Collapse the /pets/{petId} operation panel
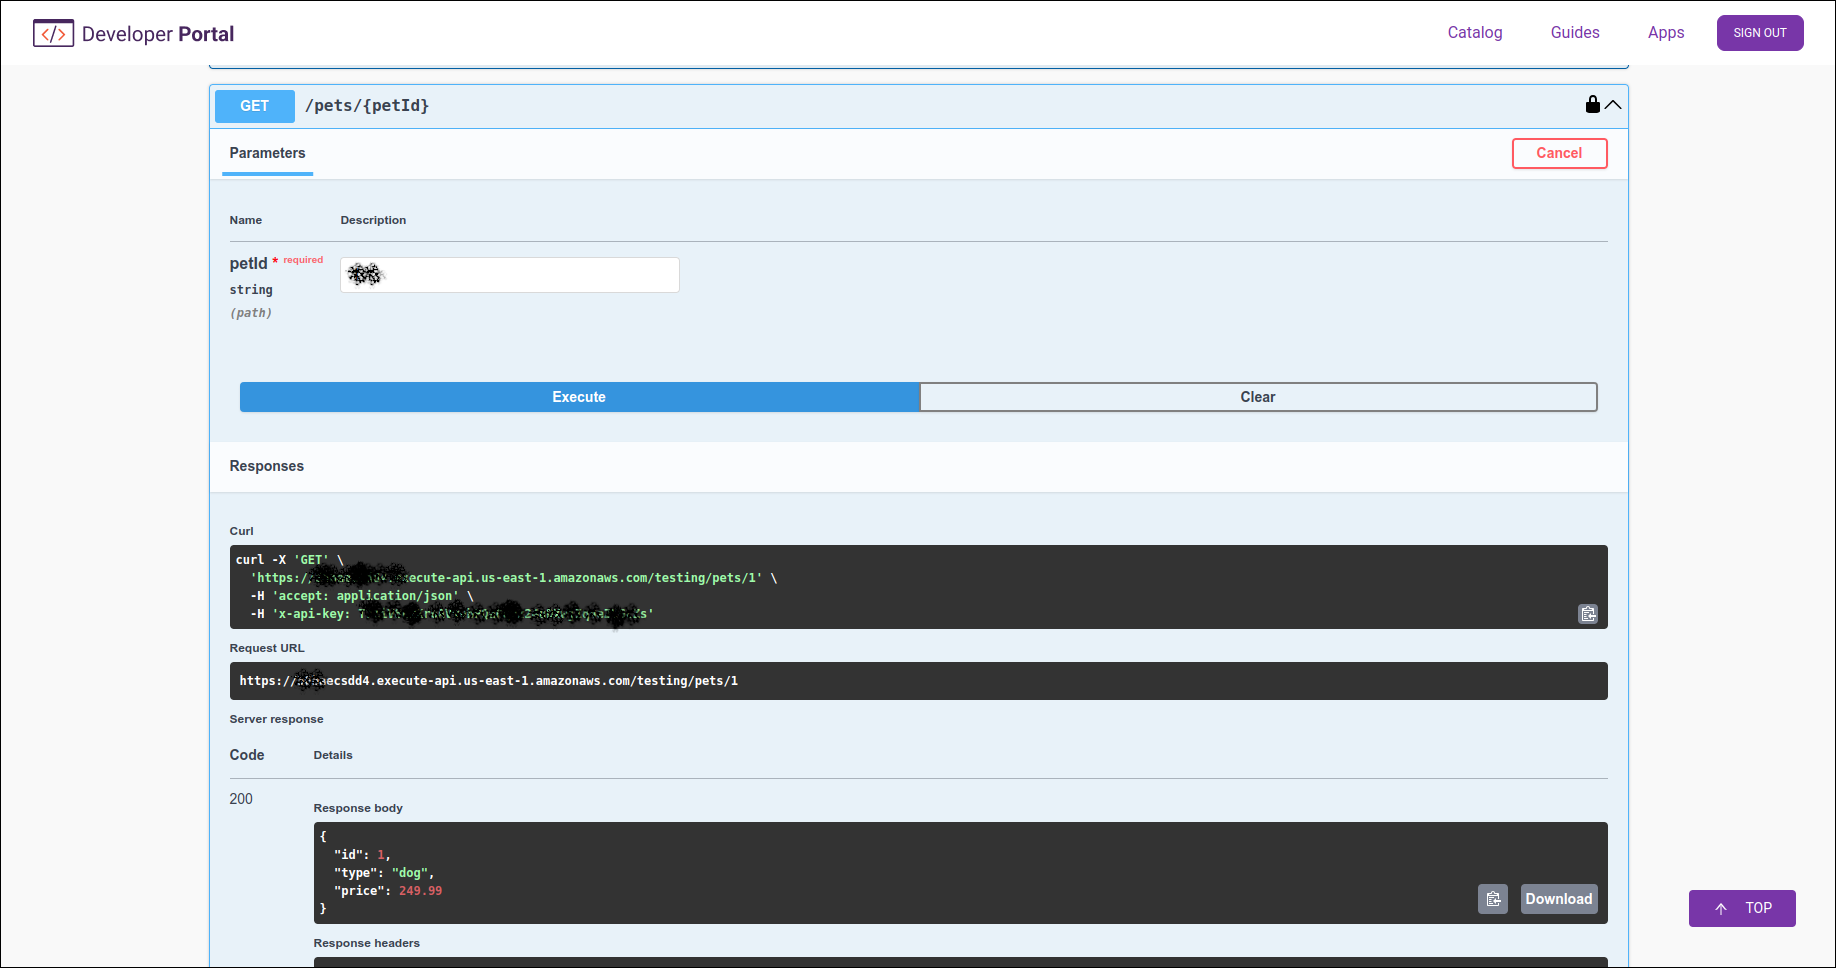1836x968 pixels. click(1613, 104)
